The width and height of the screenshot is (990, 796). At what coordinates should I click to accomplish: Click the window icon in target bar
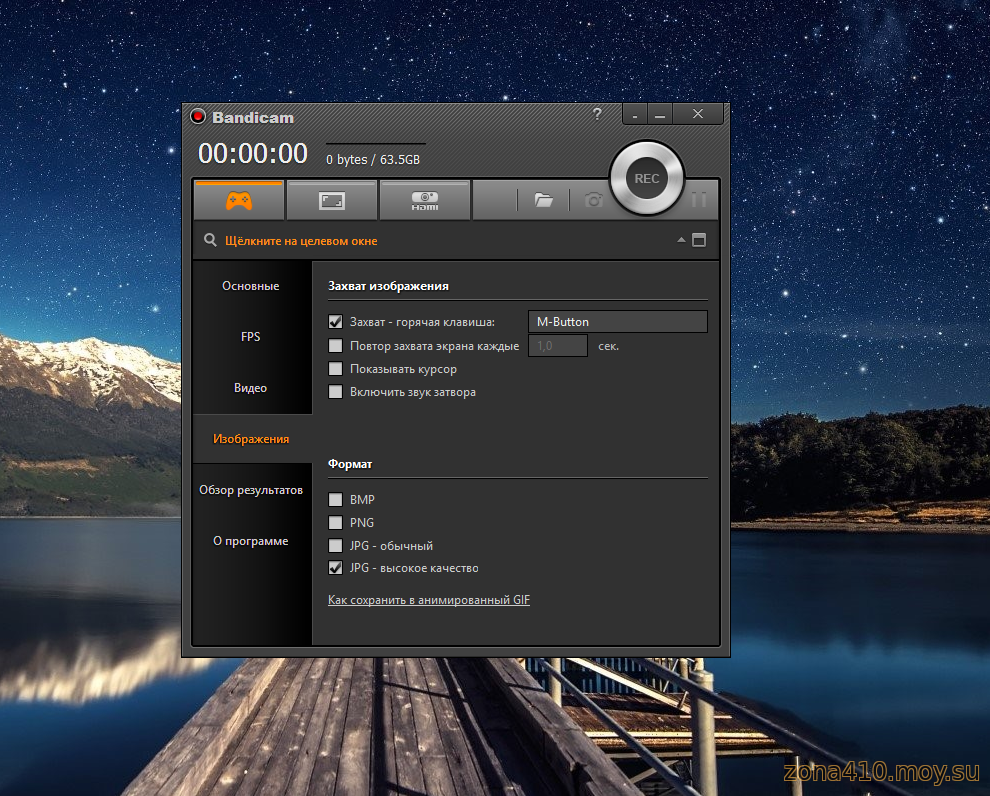click(x=698, y=240)
